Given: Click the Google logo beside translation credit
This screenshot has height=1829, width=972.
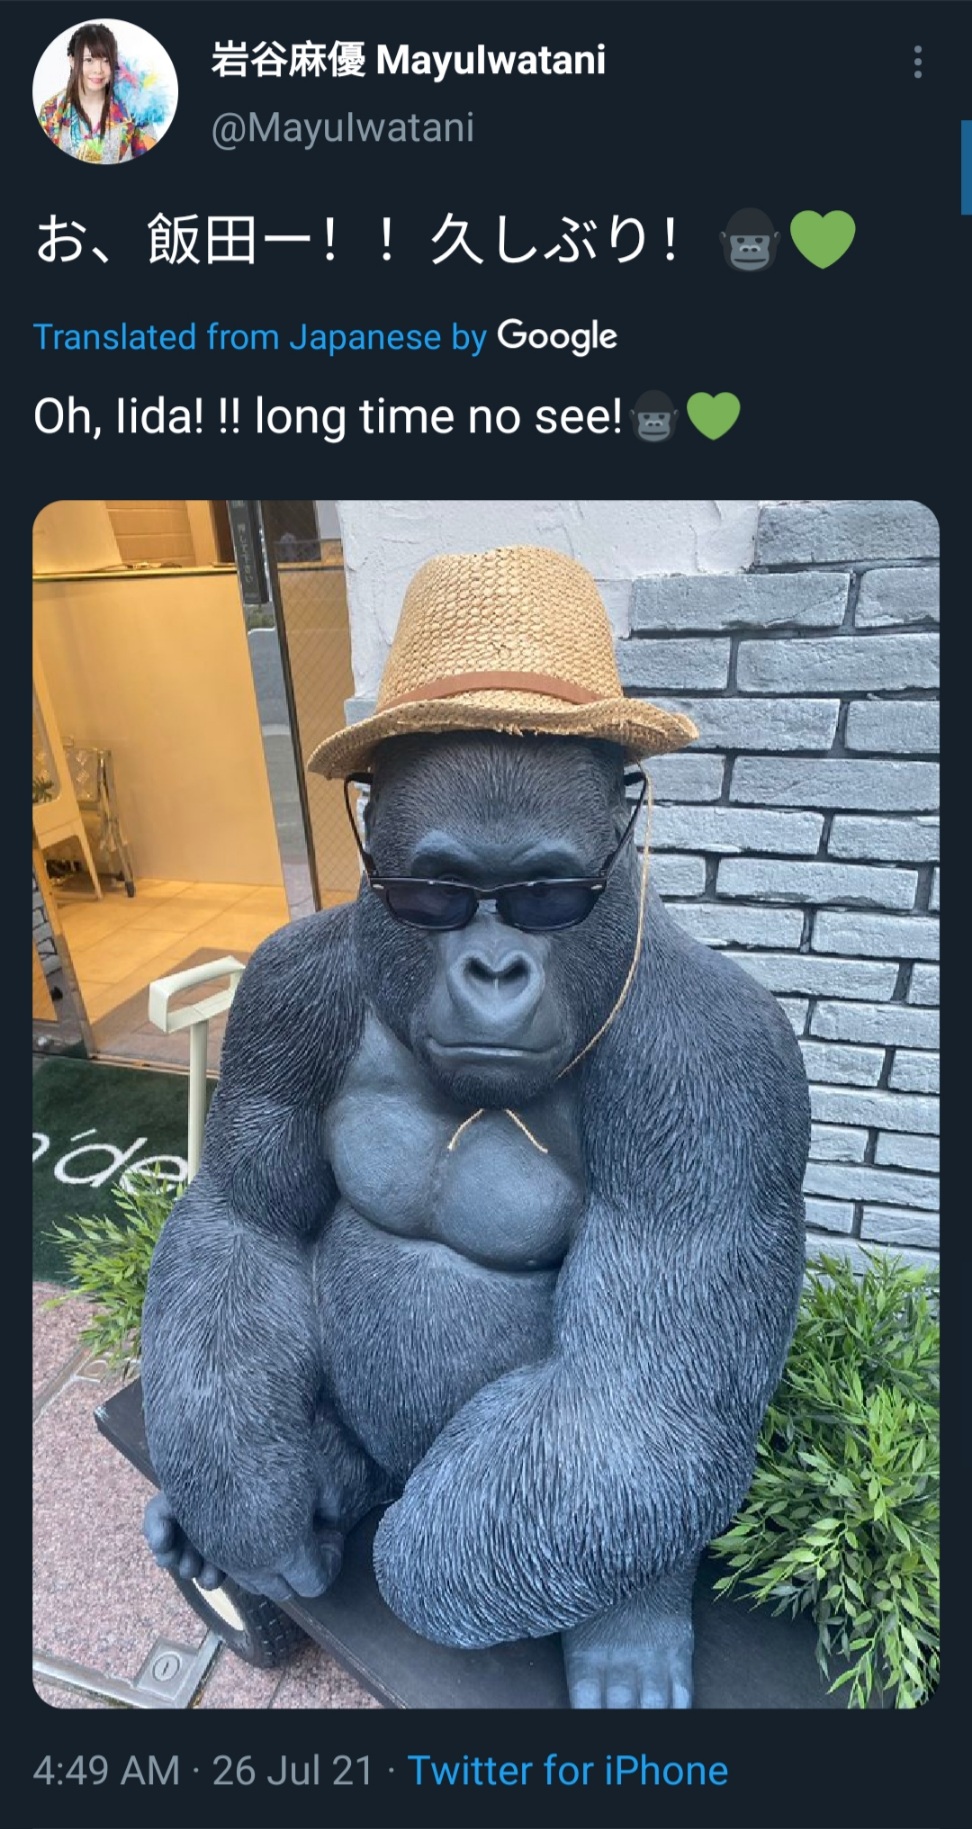Looking at the screenshot, I should pos(557,337).
